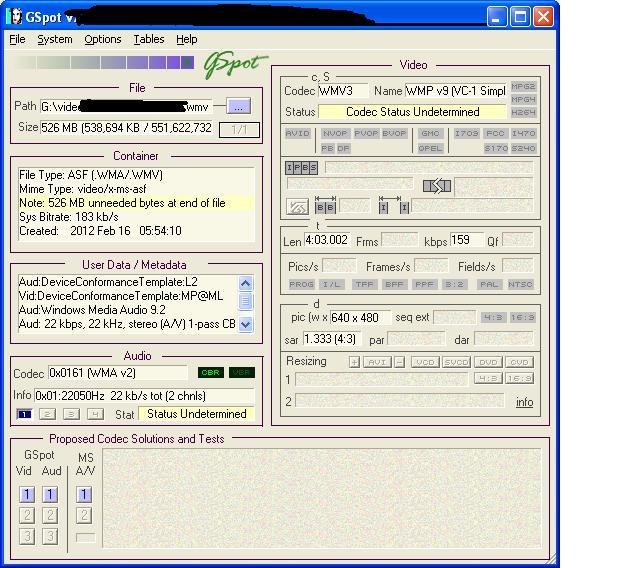Viewport: 640px width, 568px height.
Task: Click the AVID indicator
Action: [298, 133]
